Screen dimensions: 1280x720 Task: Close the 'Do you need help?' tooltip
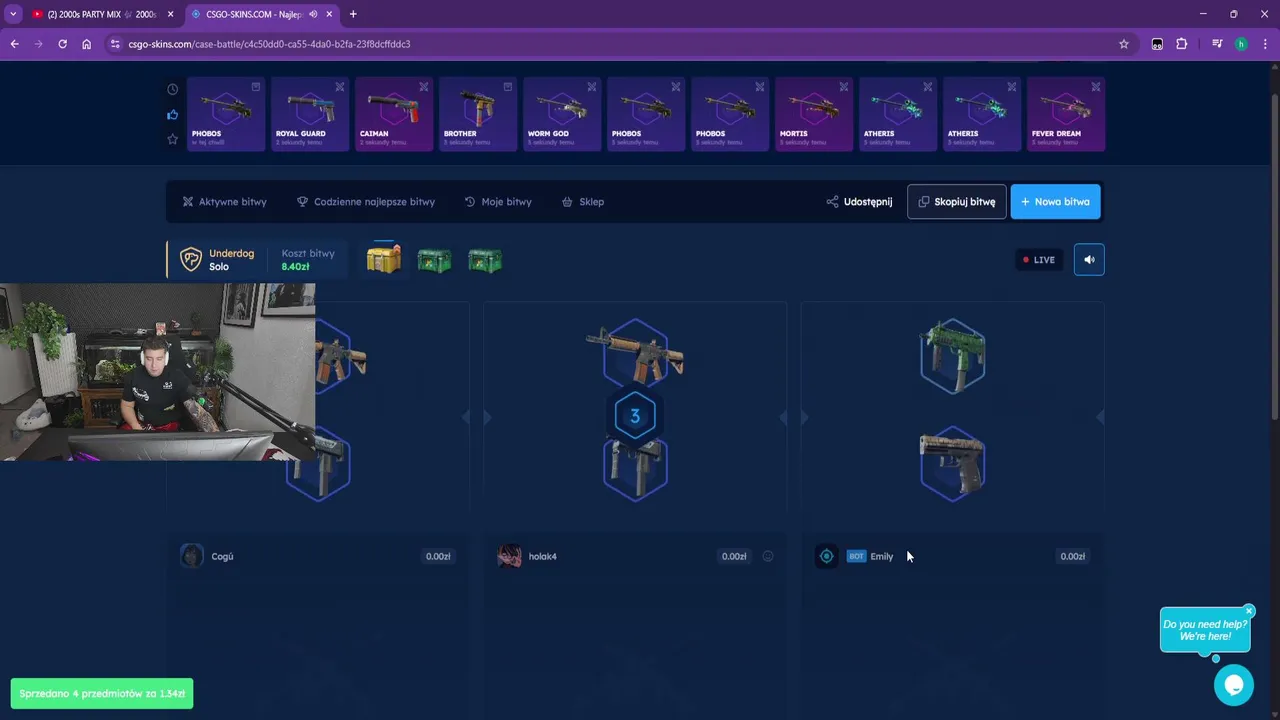1249,611
